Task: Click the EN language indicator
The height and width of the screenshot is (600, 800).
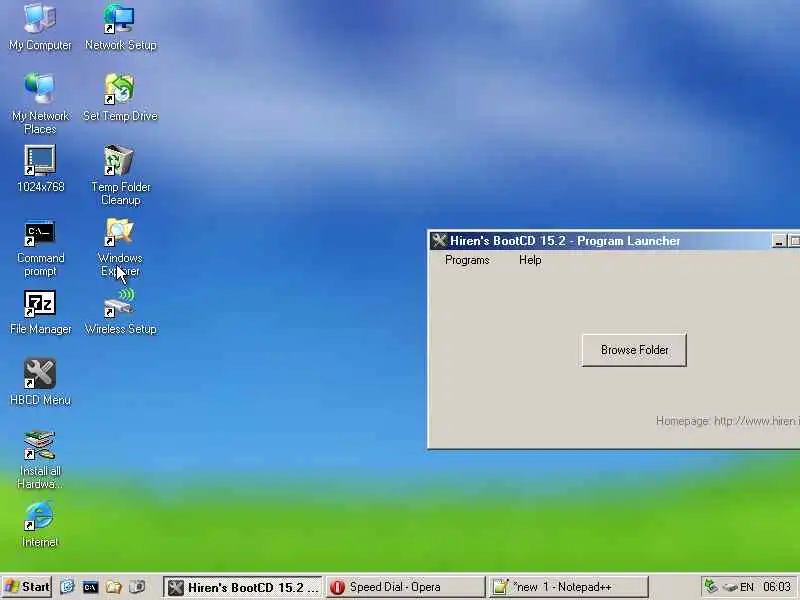Action: [x=747, y=587]
